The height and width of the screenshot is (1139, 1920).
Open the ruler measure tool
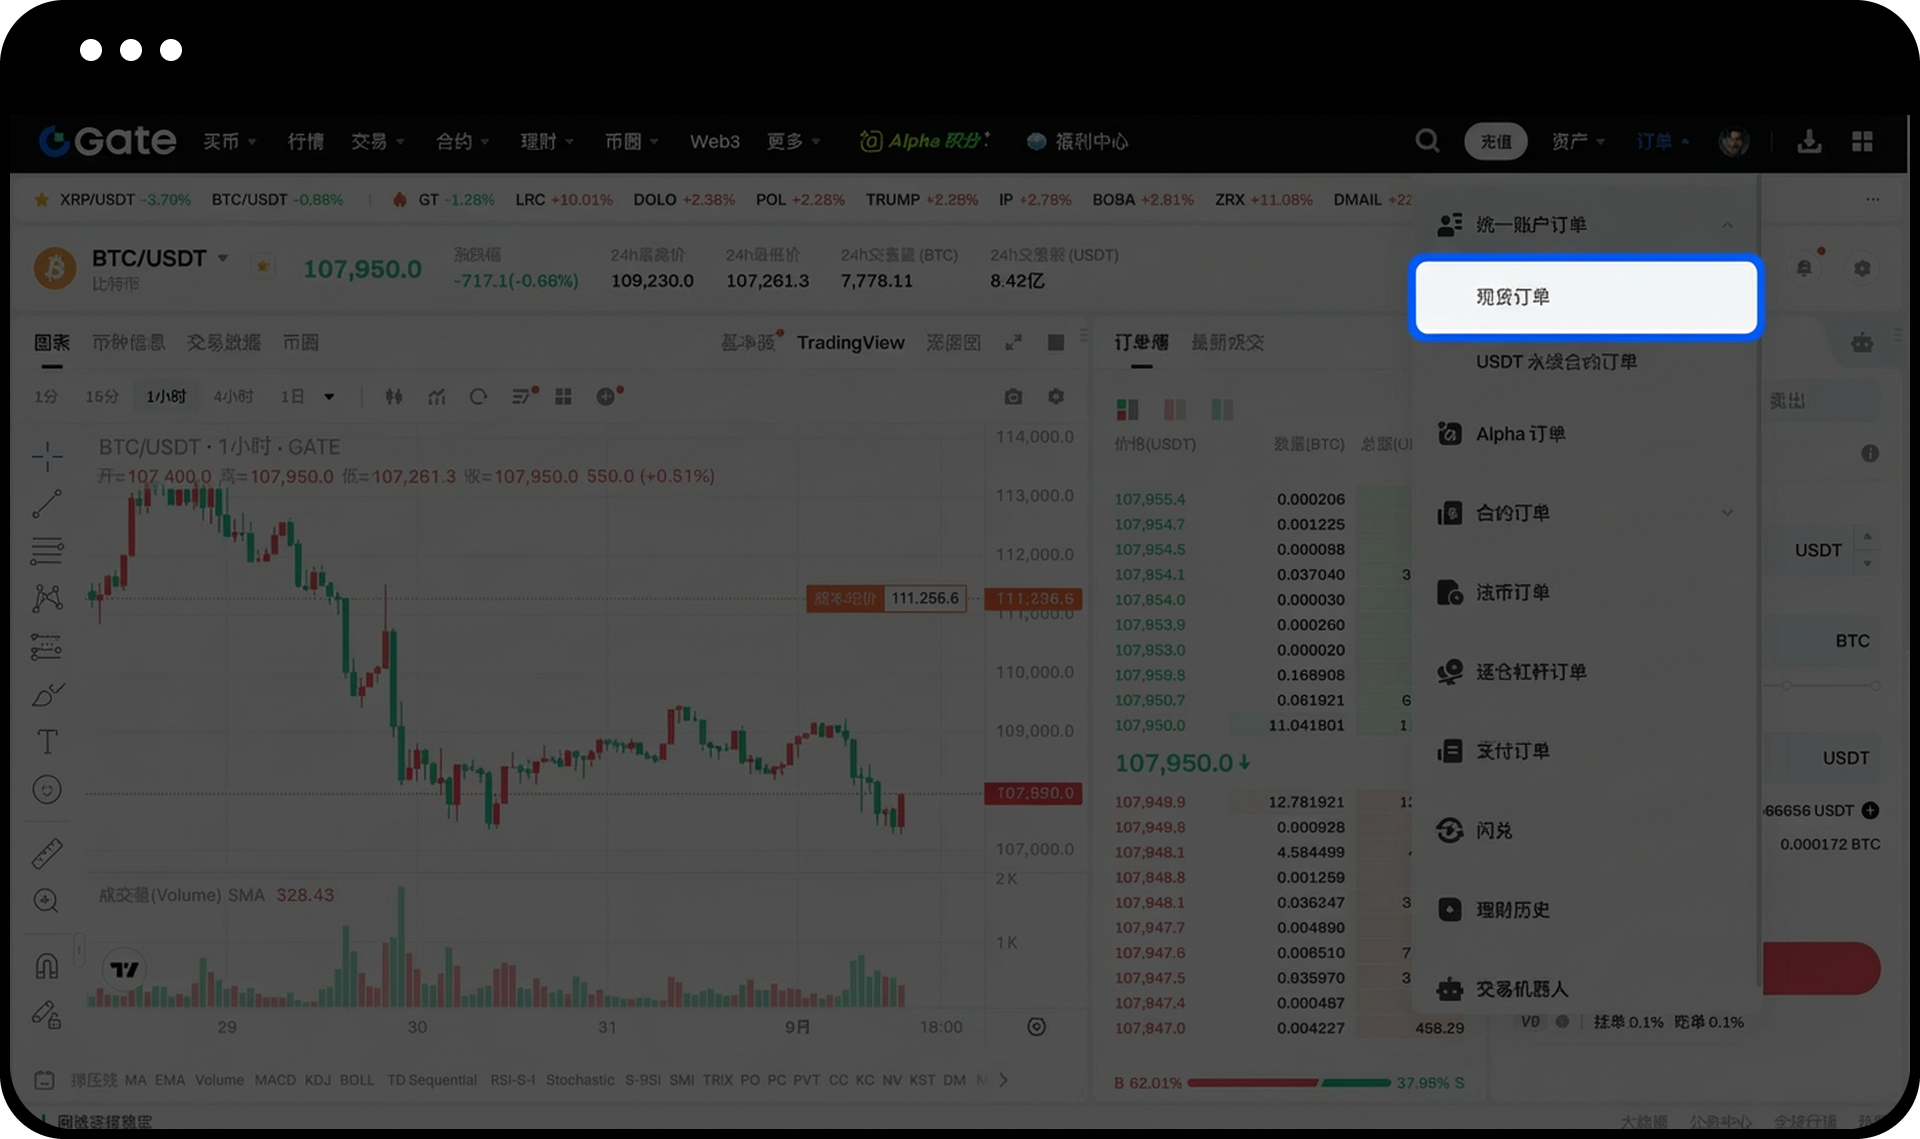tap(47, 853)
